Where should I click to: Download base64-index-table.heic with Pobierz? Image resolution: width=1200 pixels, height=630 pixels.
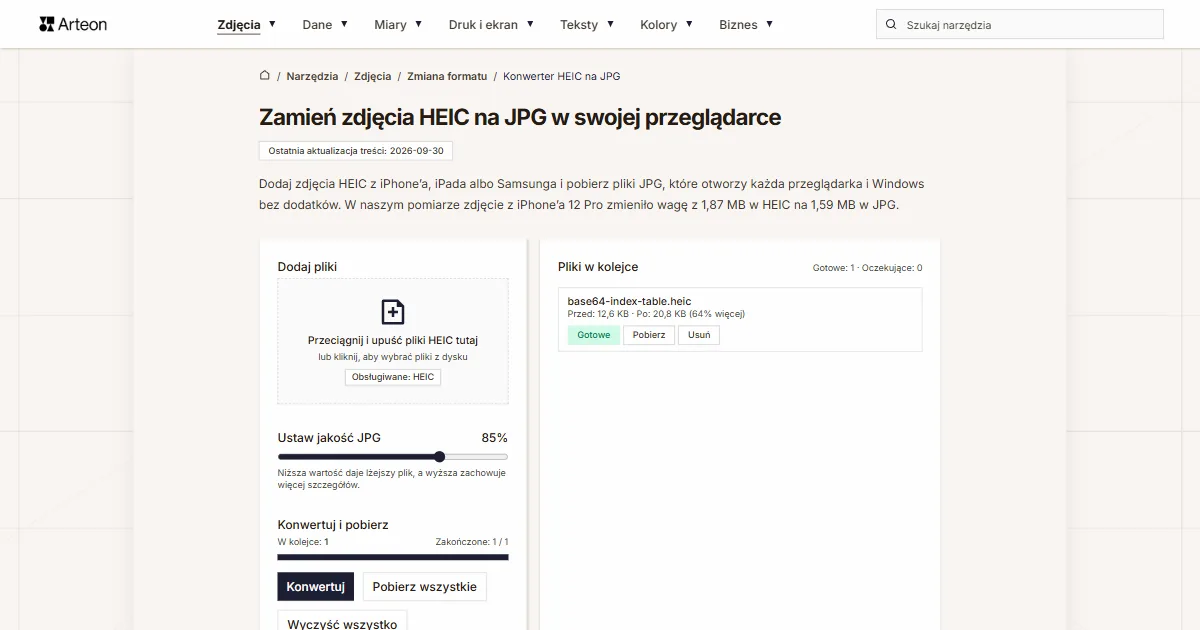coord(649,335)
